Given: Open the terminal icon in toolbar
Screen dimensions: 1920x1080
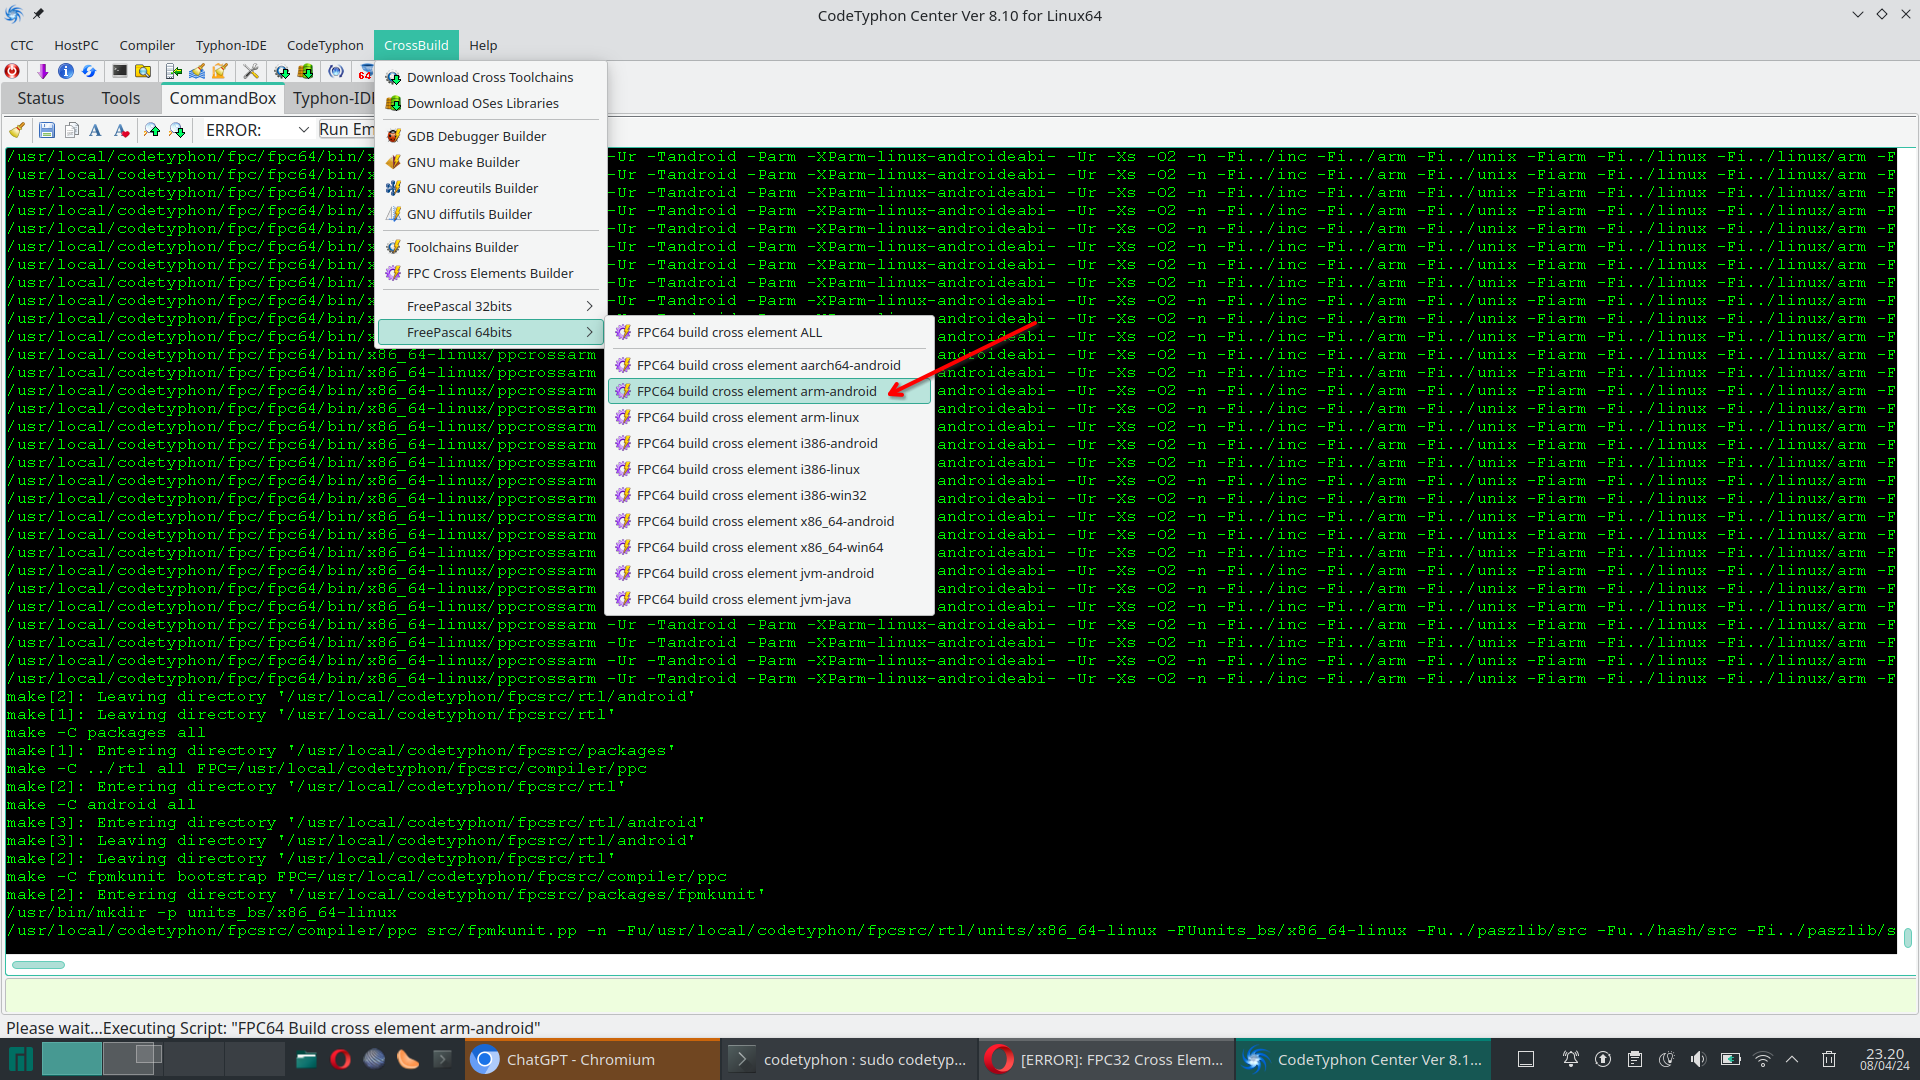Looking at the screenshot, I should 119,71.
